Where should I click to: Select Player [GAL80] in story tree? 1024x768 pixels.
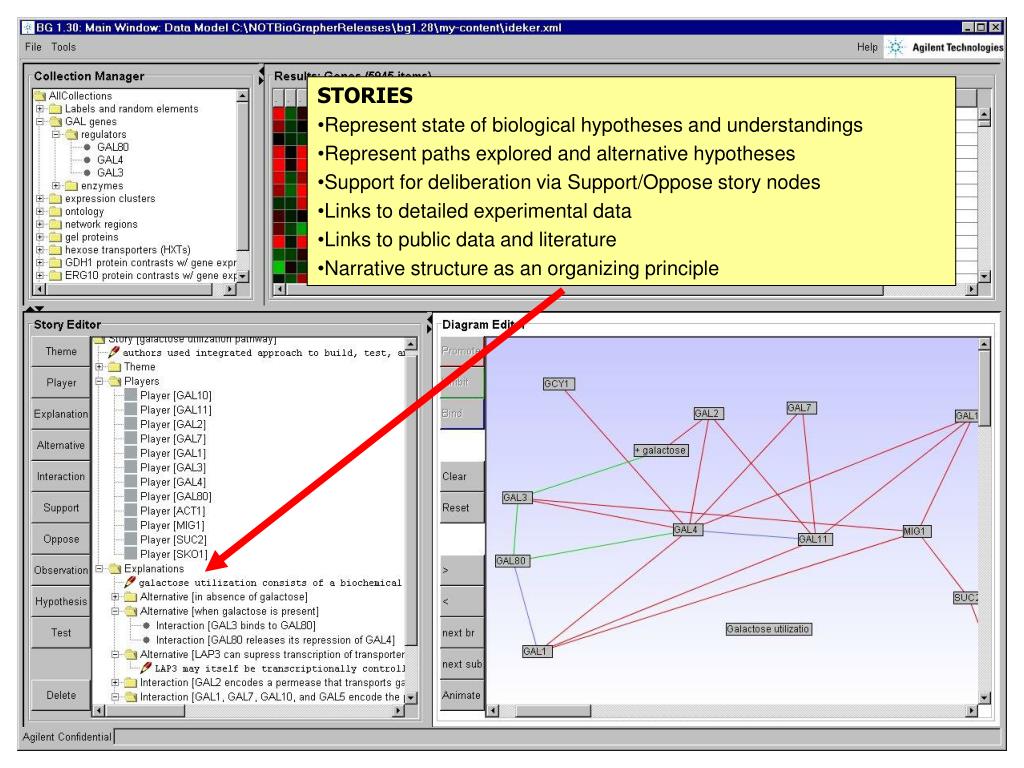pyautogui.click(x=175, y=497)
